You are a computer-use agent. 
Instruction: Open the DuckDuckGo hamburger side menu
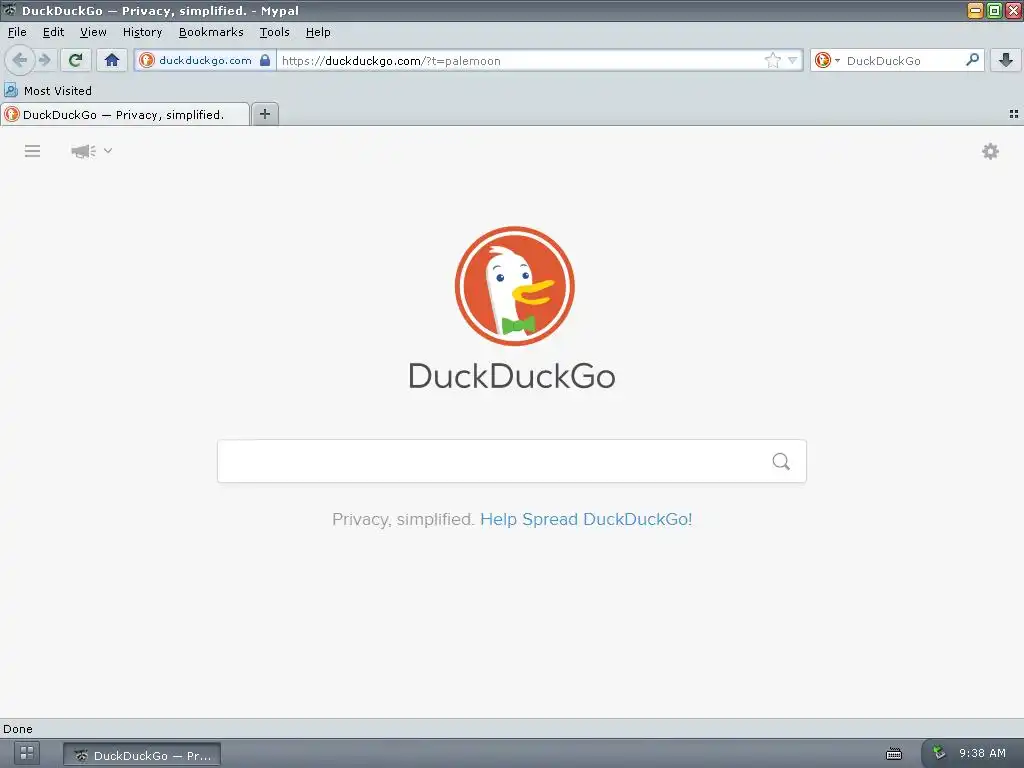33,151
